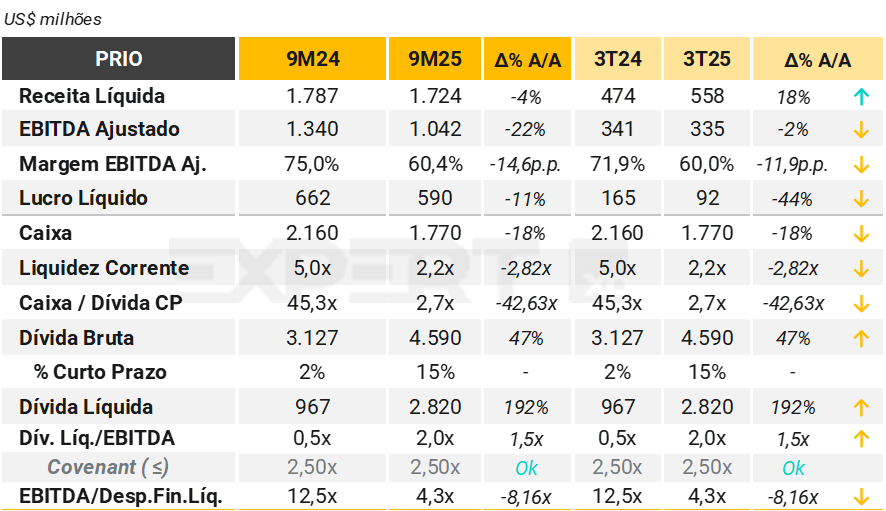Viewport: 886px width, 511px height.
Task: Click the Covenant Ok text right of 3T25
Action: (x=793, y=468)
